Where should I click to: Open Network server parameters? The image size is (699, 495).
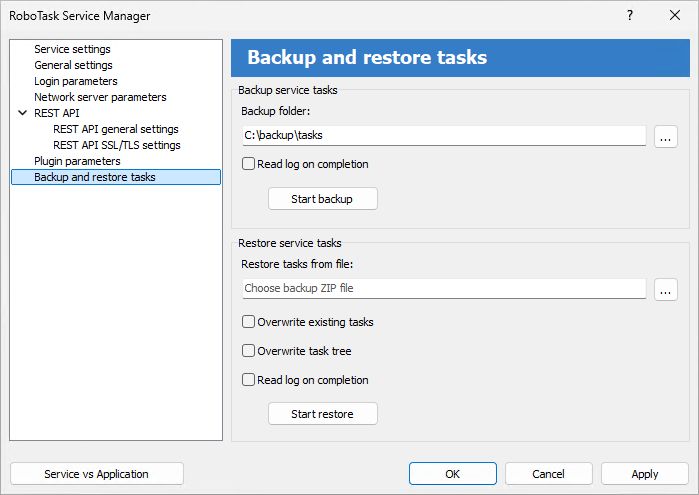(100, 97)
